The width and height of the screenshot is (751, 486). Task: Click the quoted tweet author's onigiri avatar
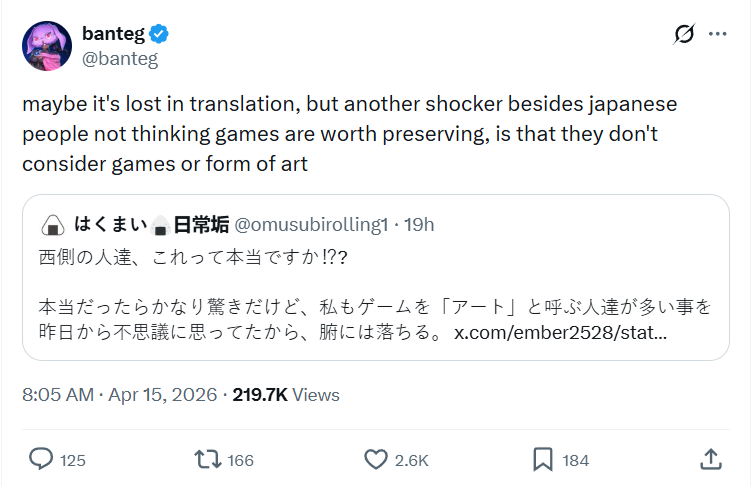tap(53, 225)
